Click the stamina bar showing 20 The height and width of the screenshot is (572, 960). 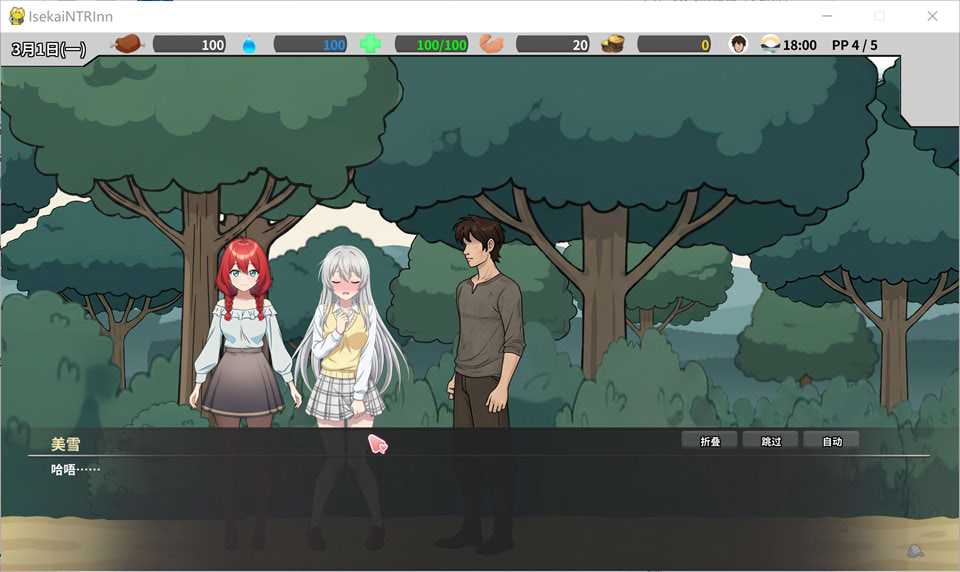tap(553, 45)
